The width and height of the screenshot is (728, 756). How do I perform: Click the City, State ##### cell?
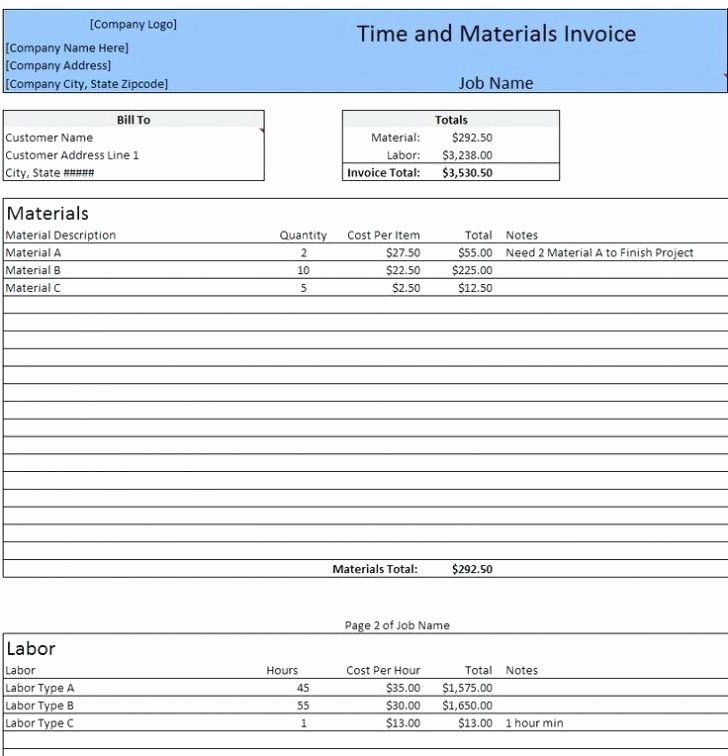[x=50, y=173]
